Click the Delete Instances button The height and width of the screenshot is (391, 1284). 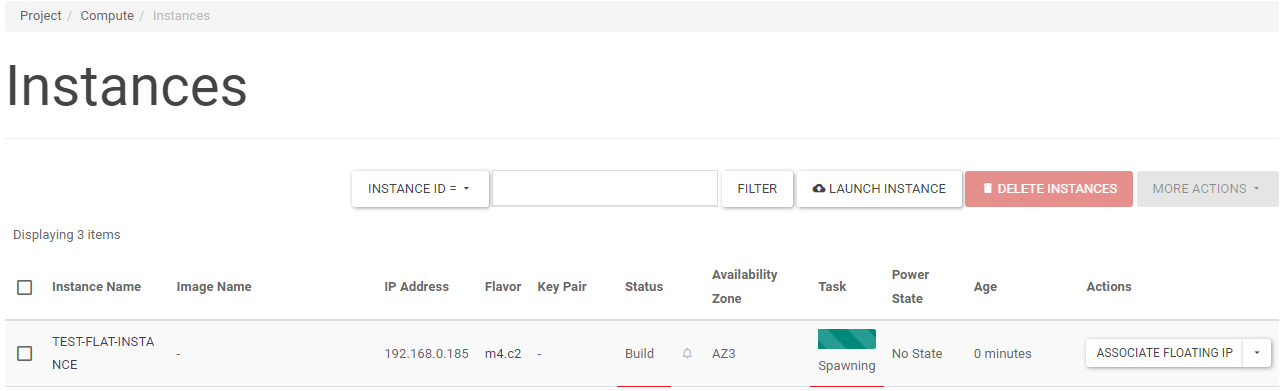(1049, 189)
